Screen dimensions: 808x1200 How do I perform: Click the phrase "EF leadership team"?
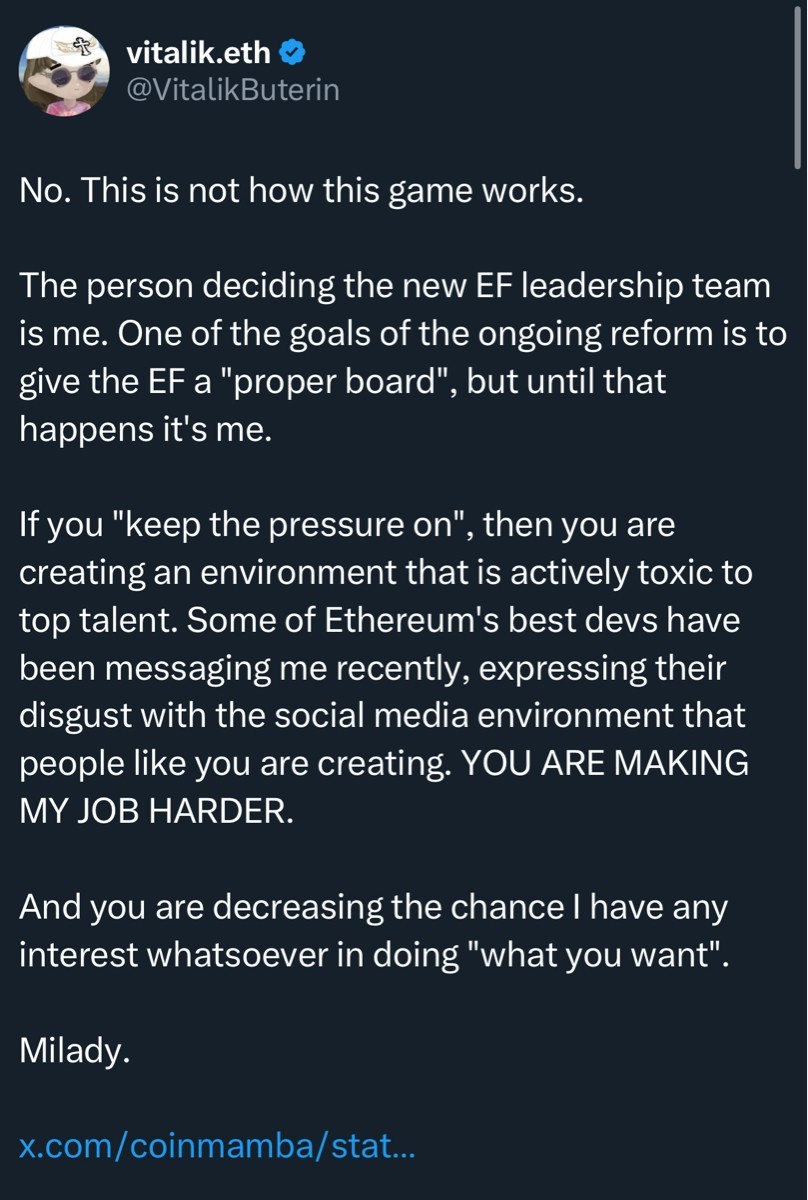point(616,287)
